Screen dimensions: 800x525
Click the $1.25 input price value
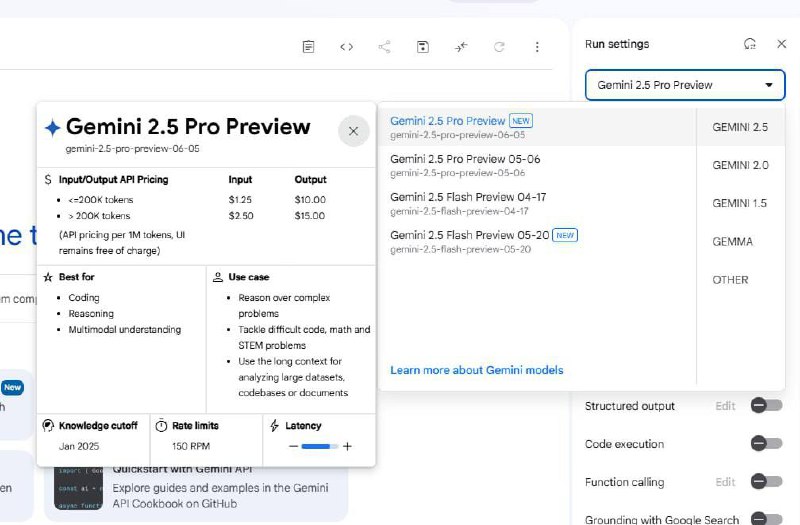point(240,200)
